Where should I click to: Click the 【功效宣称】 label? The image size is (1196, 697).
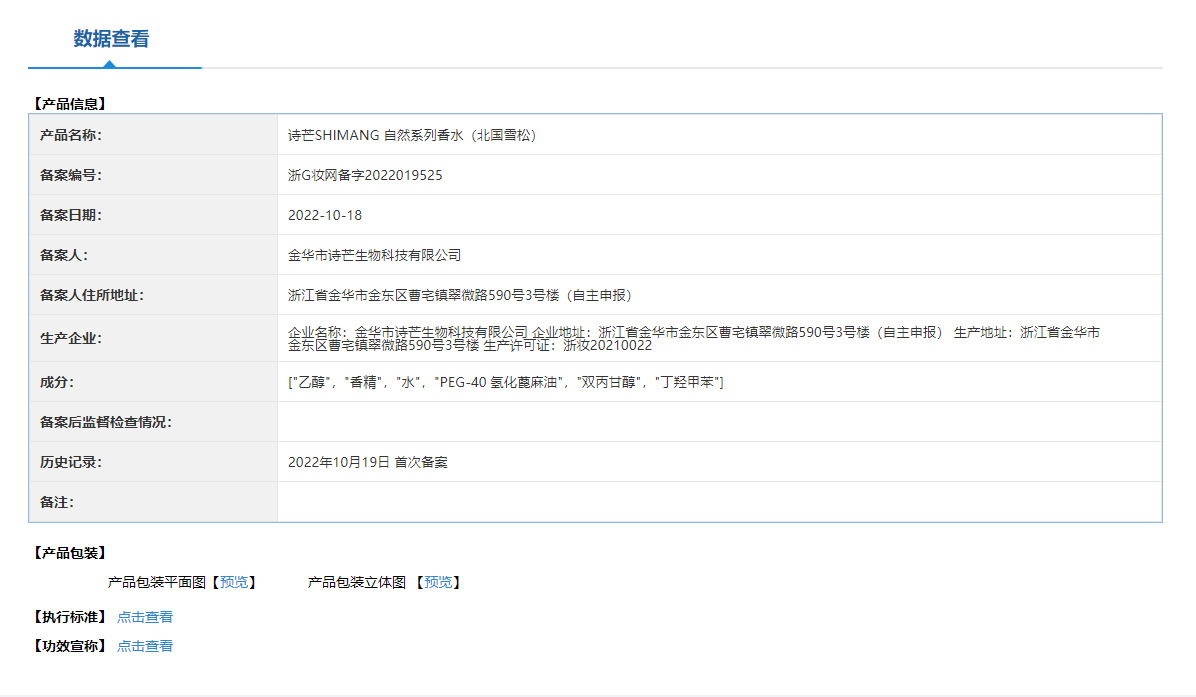click(x=69, y=646)
